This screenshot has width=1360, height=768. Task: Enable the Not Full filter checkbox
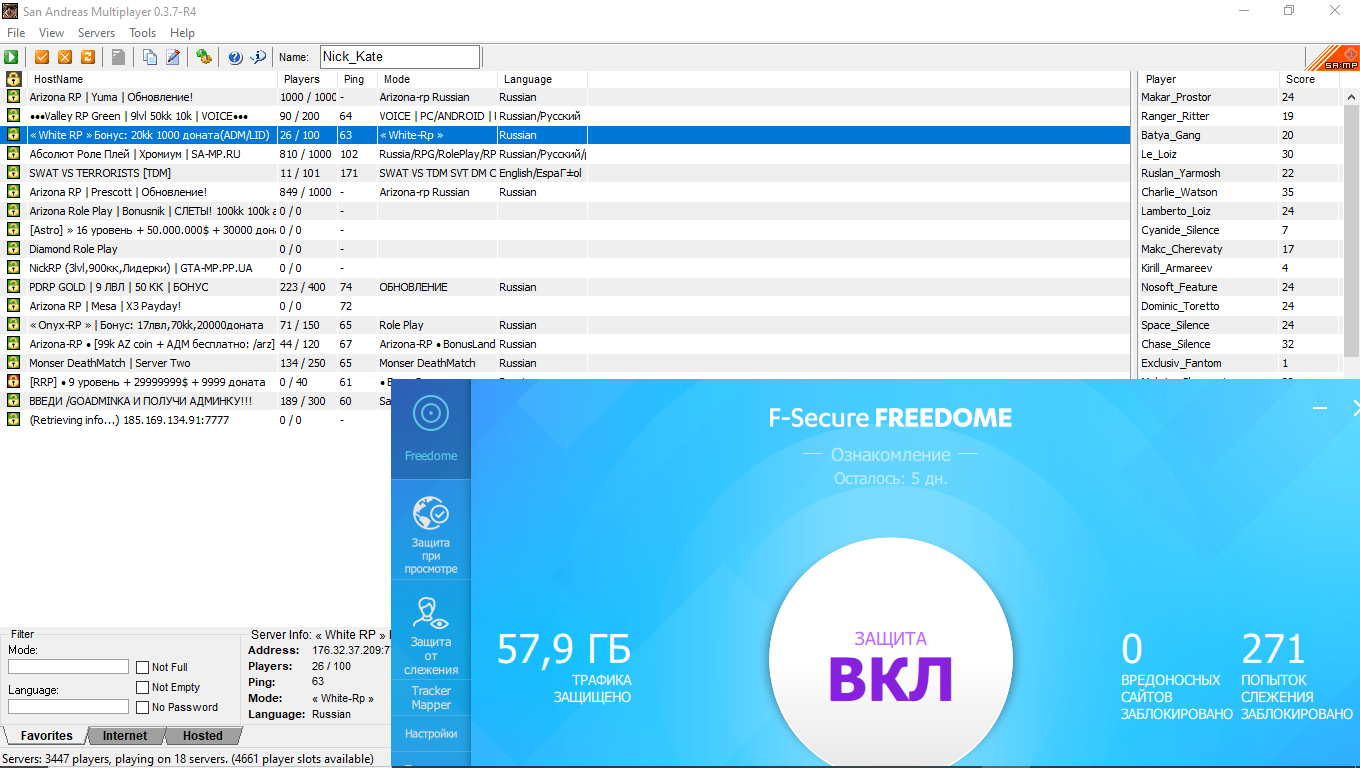[x=143, y=667]
